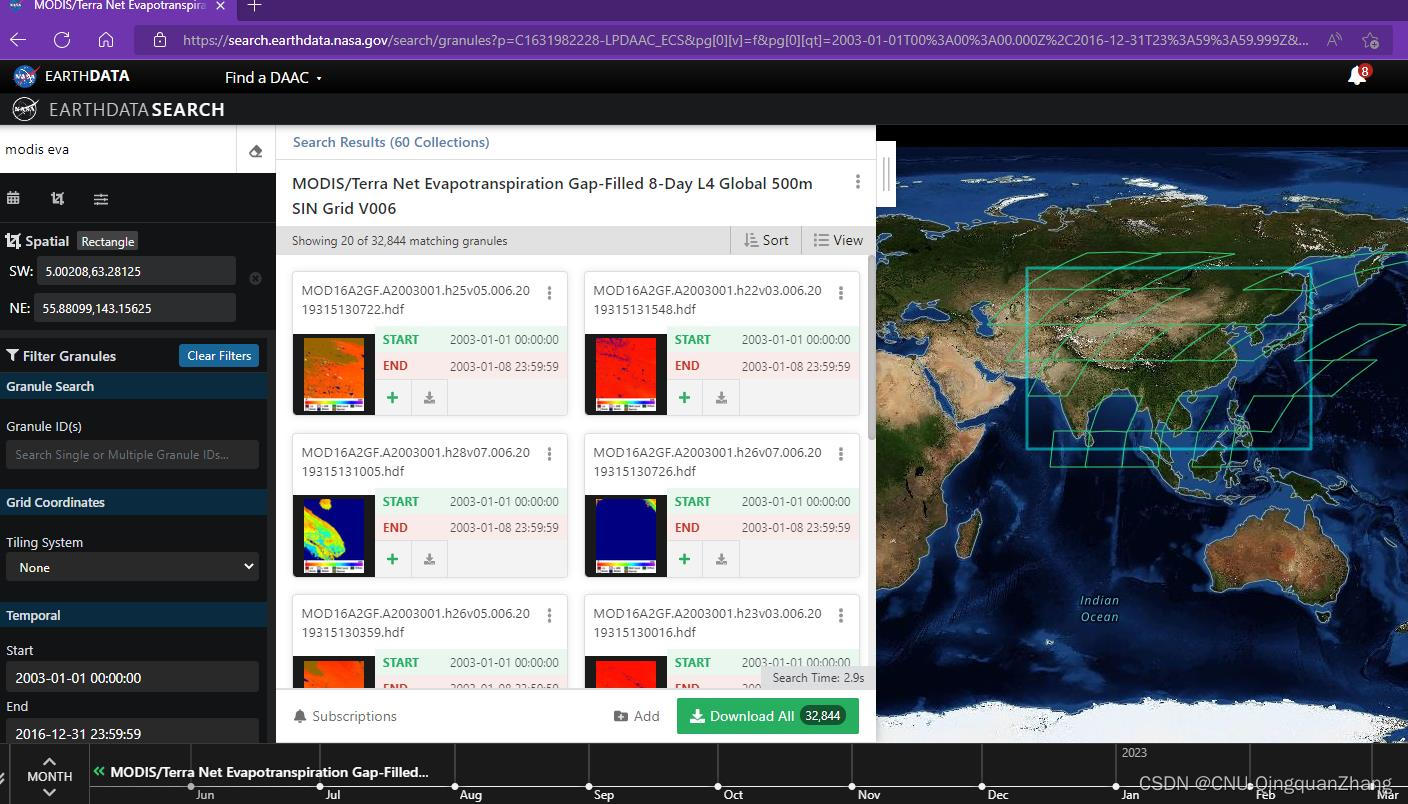1408x804 pixels.
Task: Open granule h28v07's three-dot options icon
Action: click(549, 454)
